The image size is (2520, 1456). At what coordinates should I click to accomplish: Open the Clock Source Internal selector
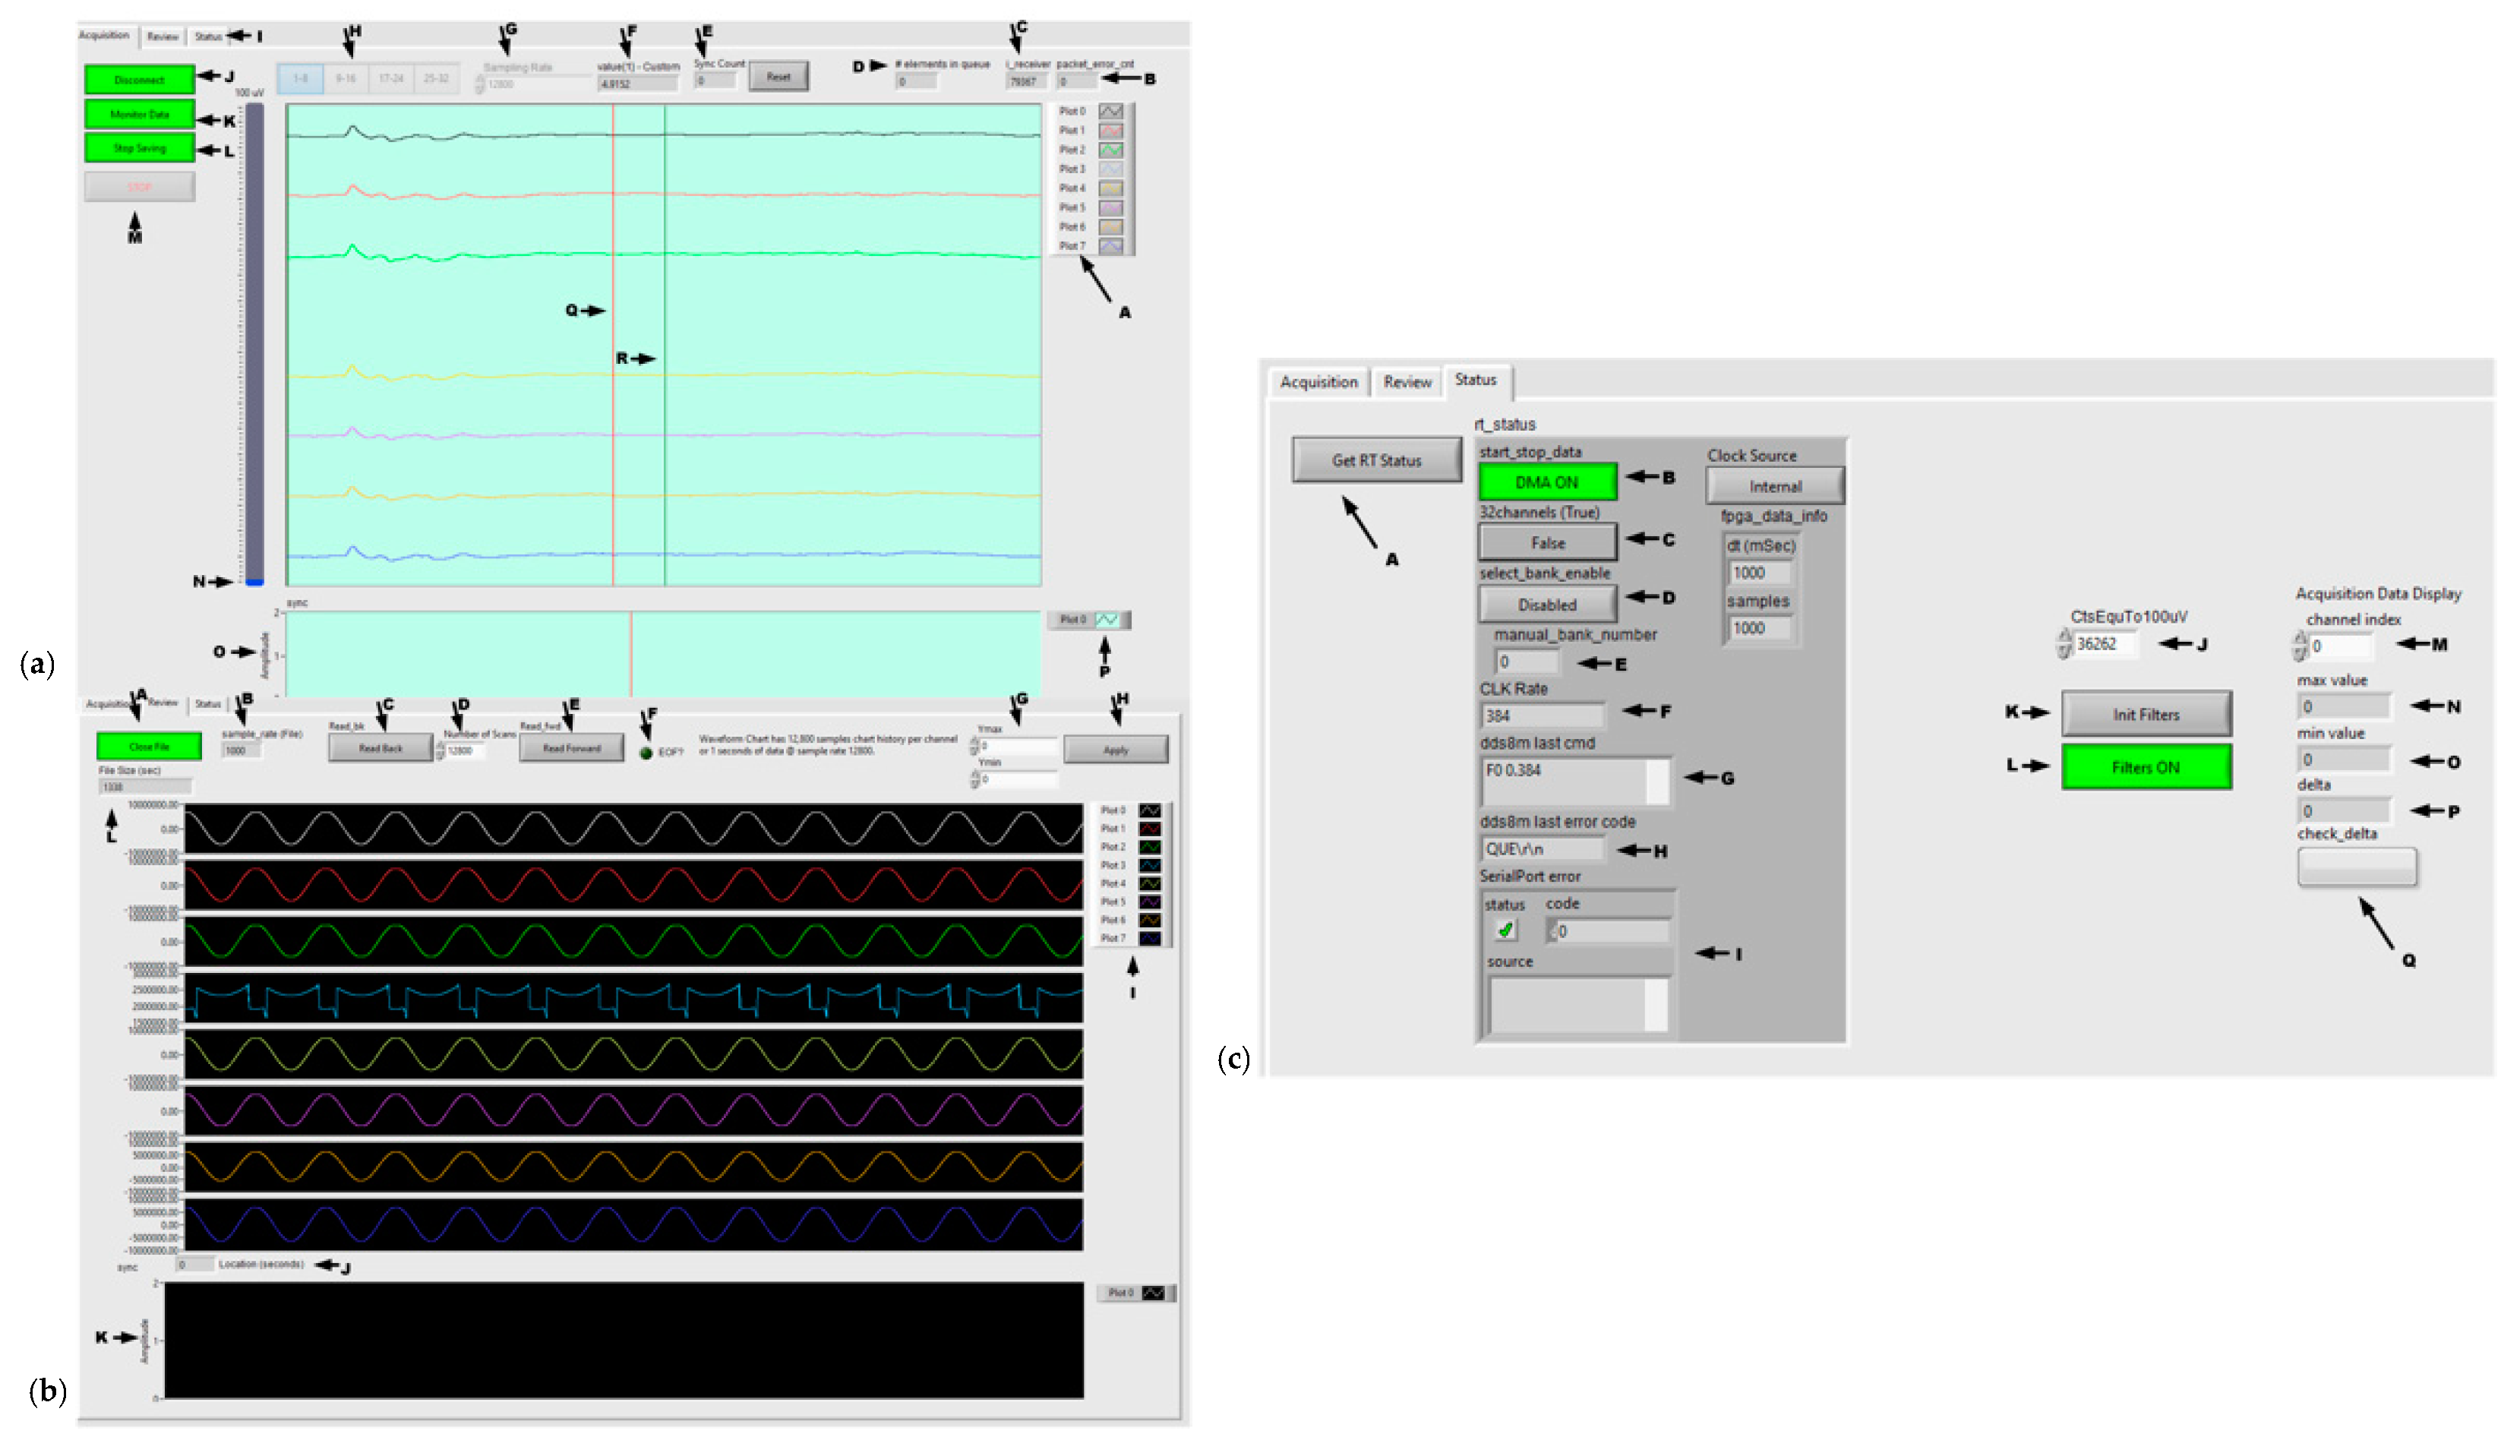point(1774,487)
